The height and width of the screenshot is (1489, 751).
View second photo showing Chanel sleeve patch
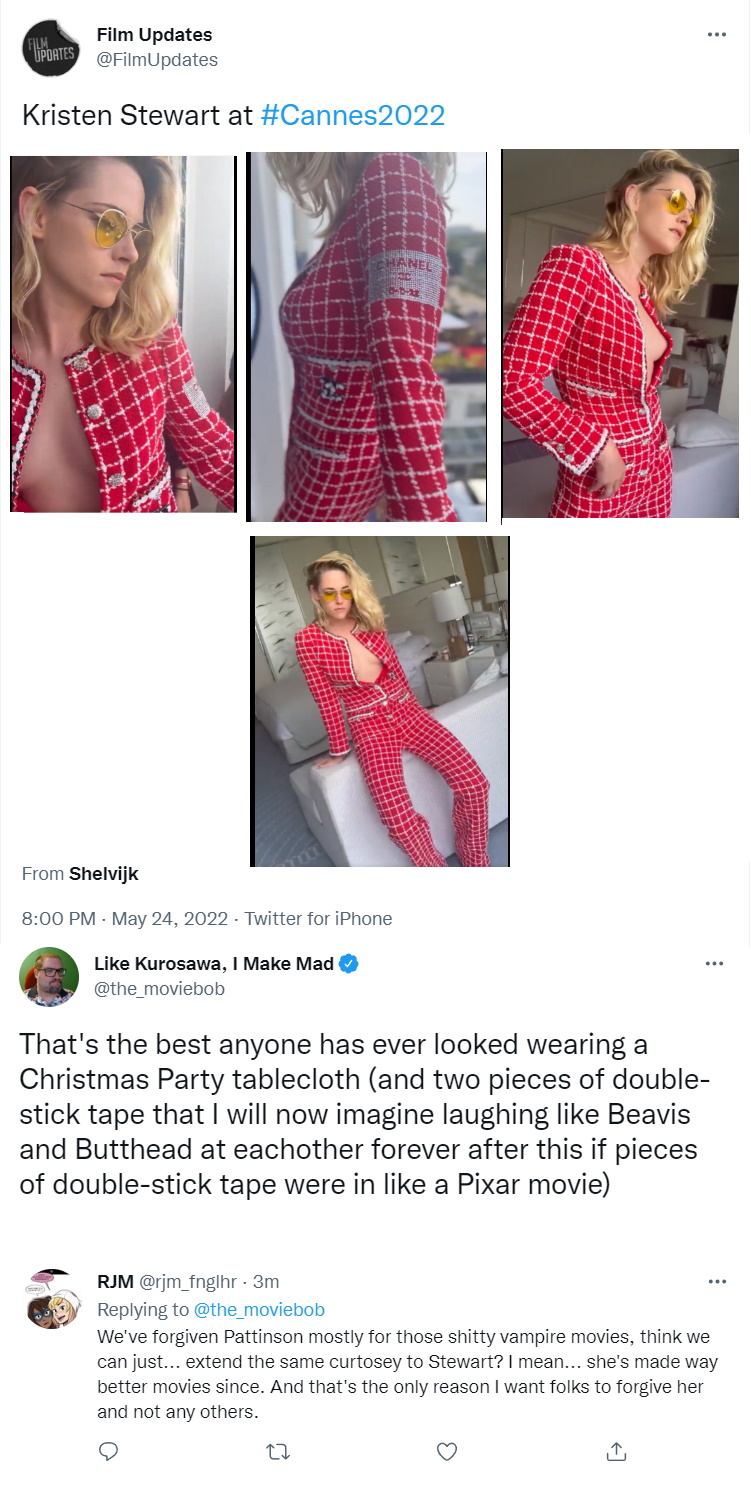tap(367, 336)
